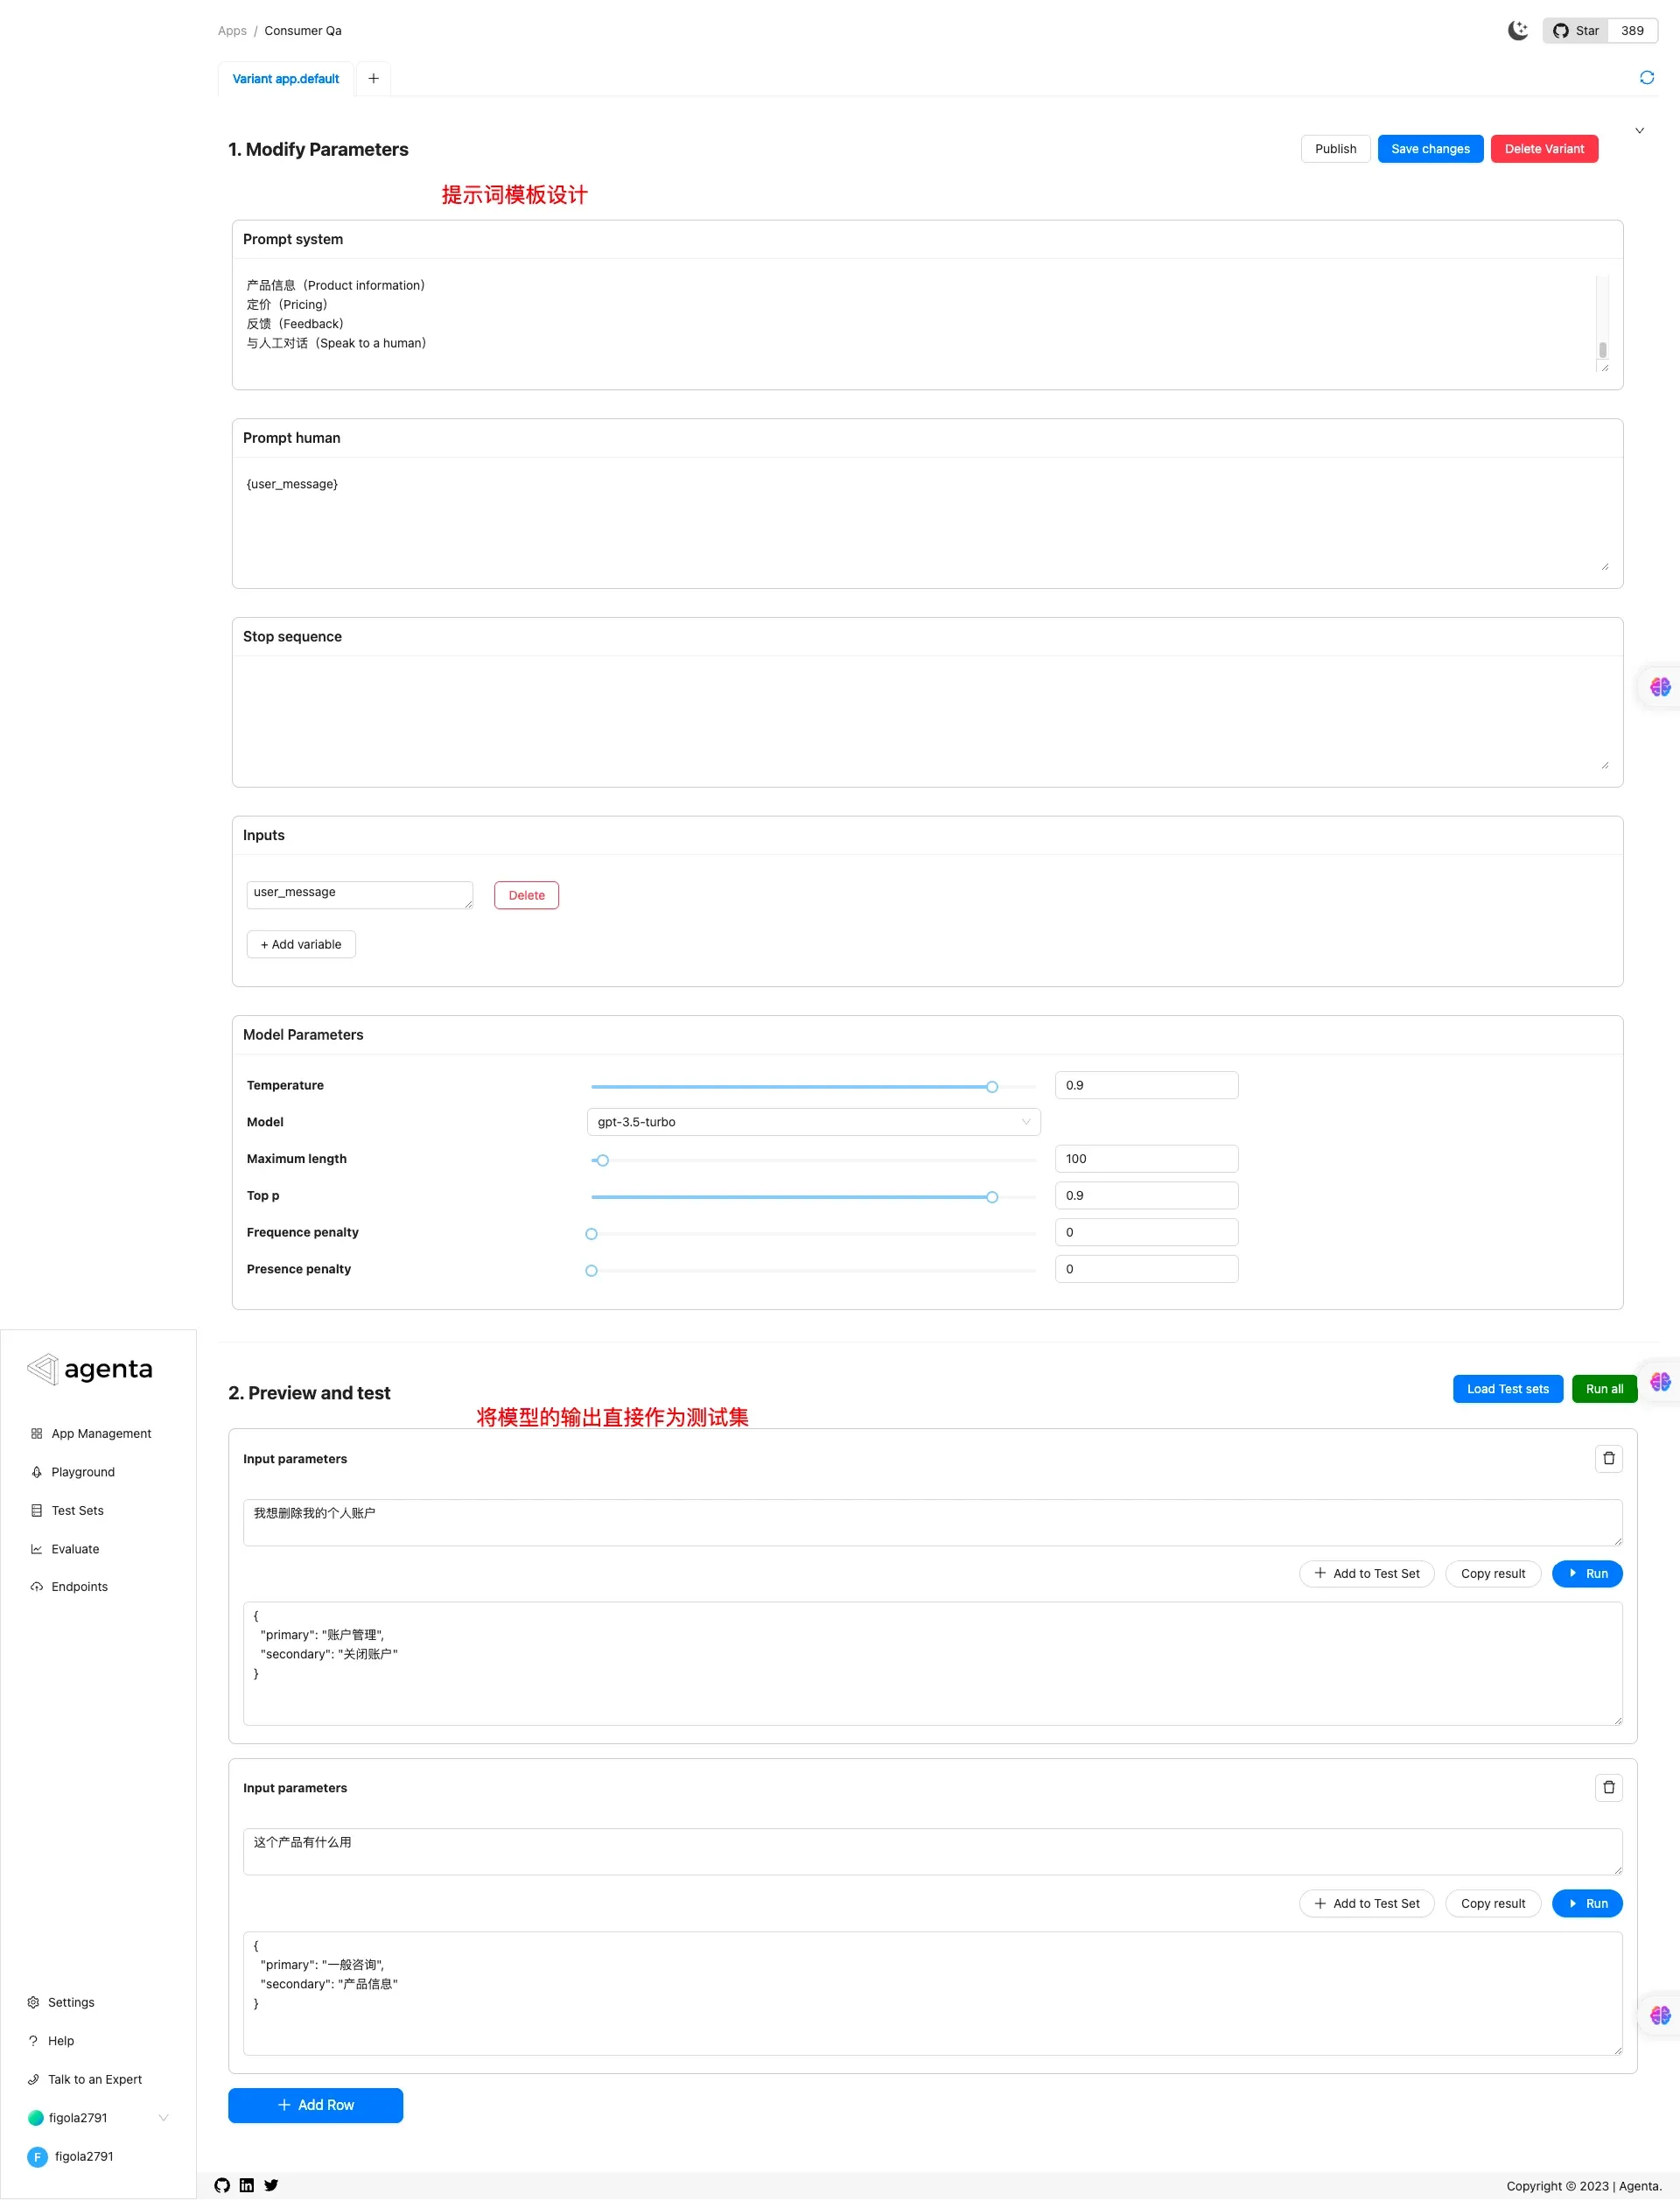Toggle dark mode moon icon
Screen dimensions: 1680x2201
[1517, 30]
